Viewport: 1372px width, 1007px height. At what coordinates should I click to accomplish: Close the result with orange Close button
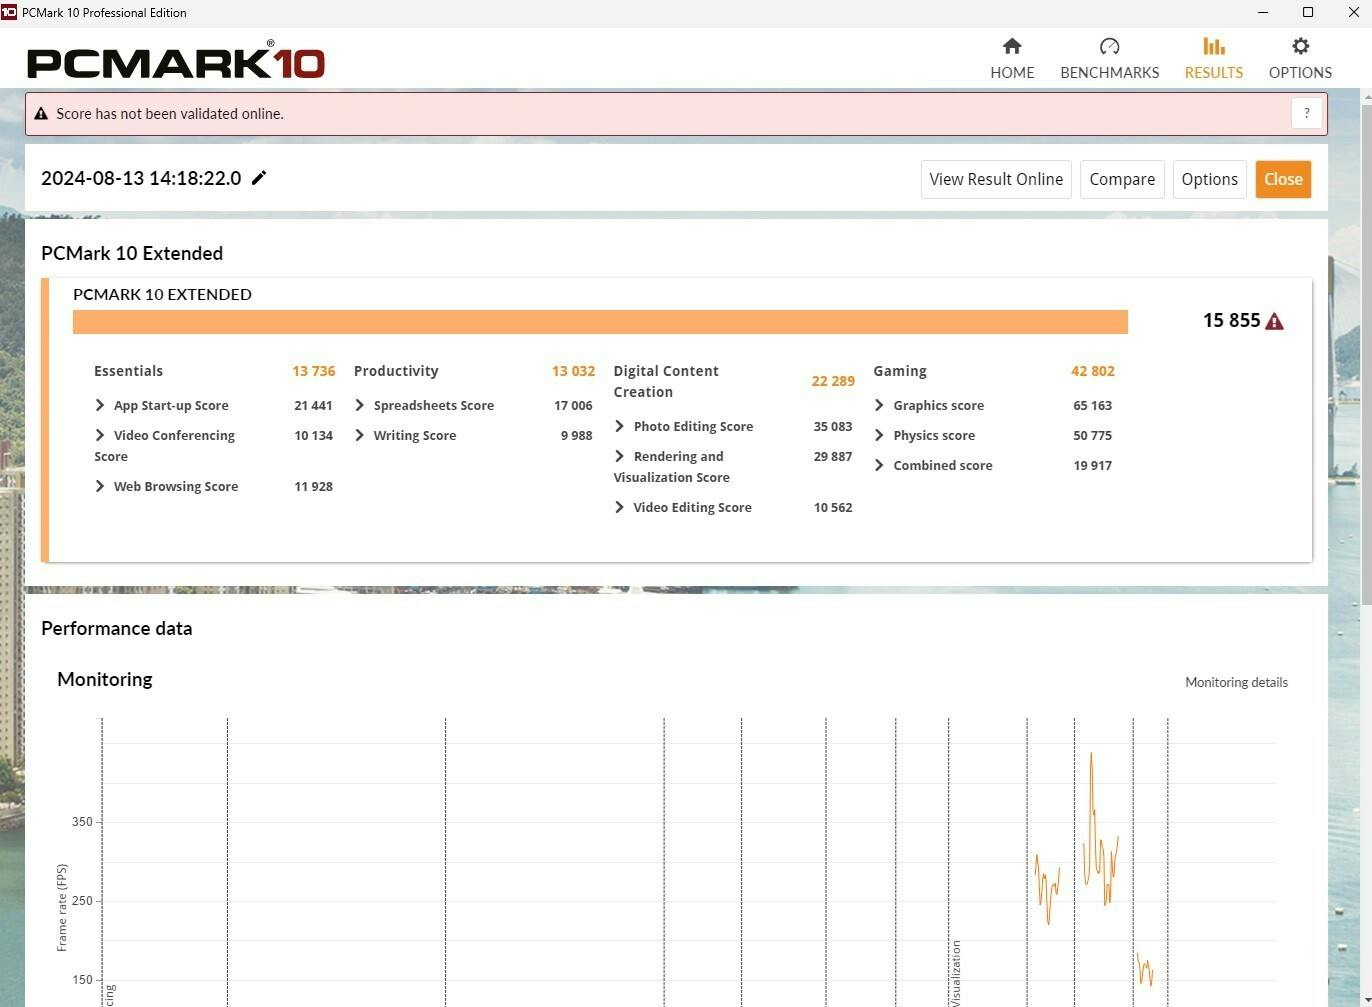pyautogui.click(x=1282, y=179)
